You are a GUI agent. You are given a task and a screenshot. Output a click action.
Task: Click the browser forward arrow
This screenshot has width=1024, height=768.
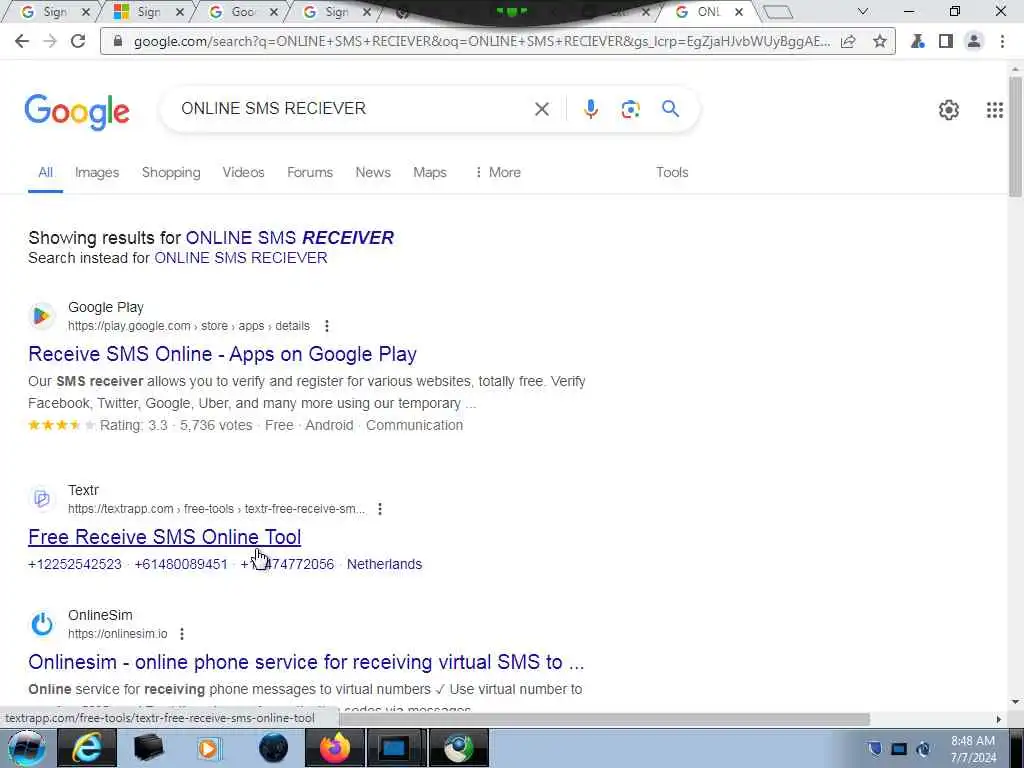click(x=50, y=41)
